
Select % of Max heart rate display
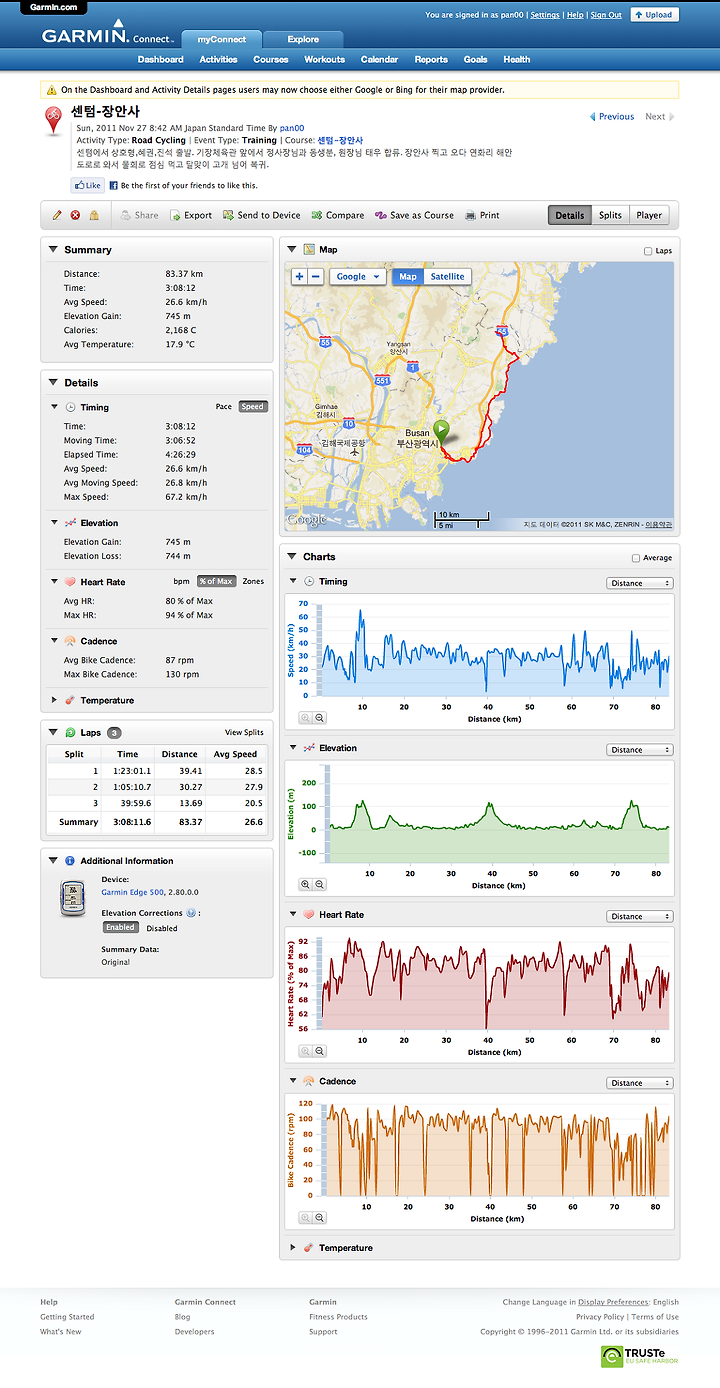[x=216, y=581]
